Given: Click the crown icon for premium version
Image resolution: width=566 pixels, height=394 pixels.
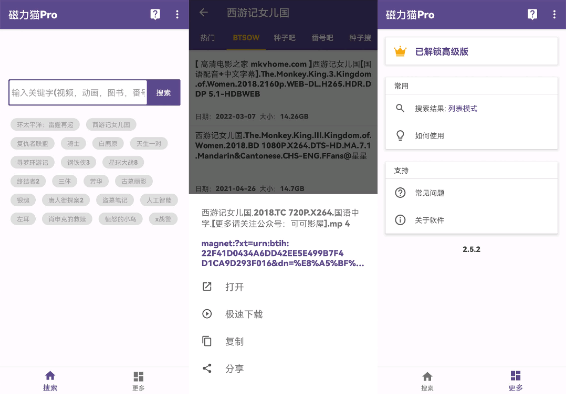Looking at the screenshot, I should click(400, 52).
